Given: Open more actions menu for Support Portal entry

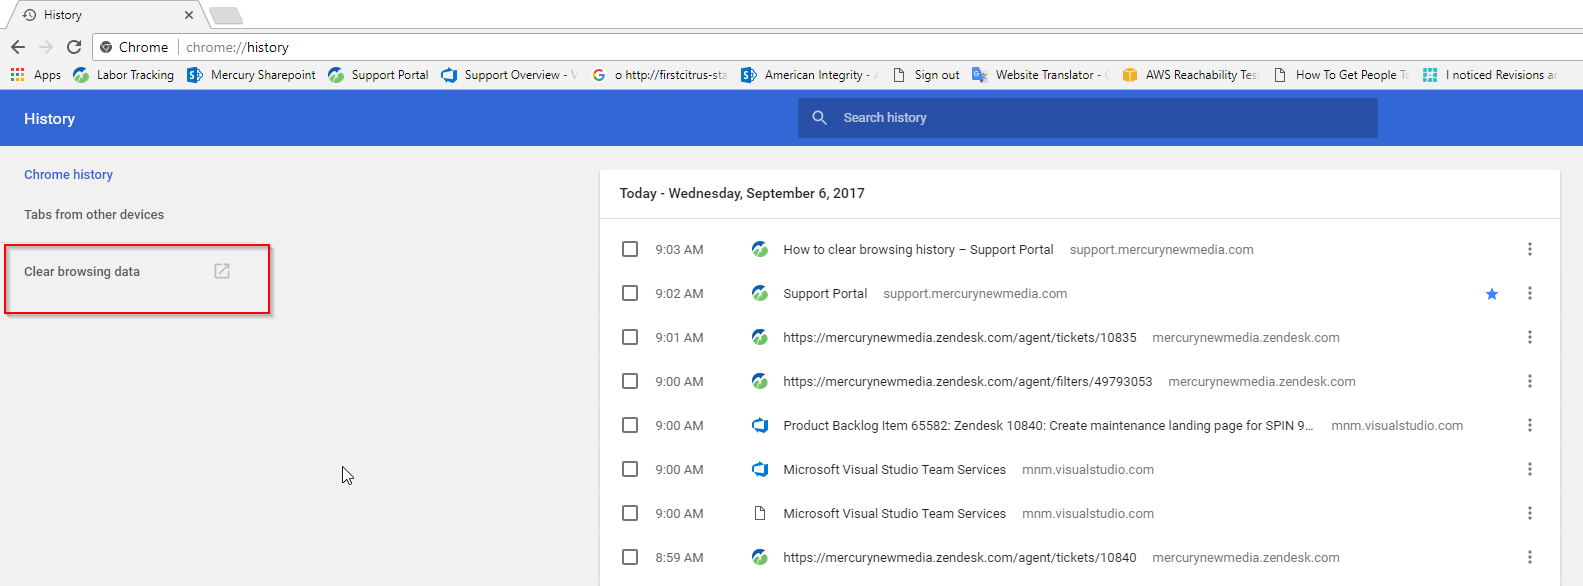Looking at the screenshot, I should pyautogui.click(x=1530, y=293).
